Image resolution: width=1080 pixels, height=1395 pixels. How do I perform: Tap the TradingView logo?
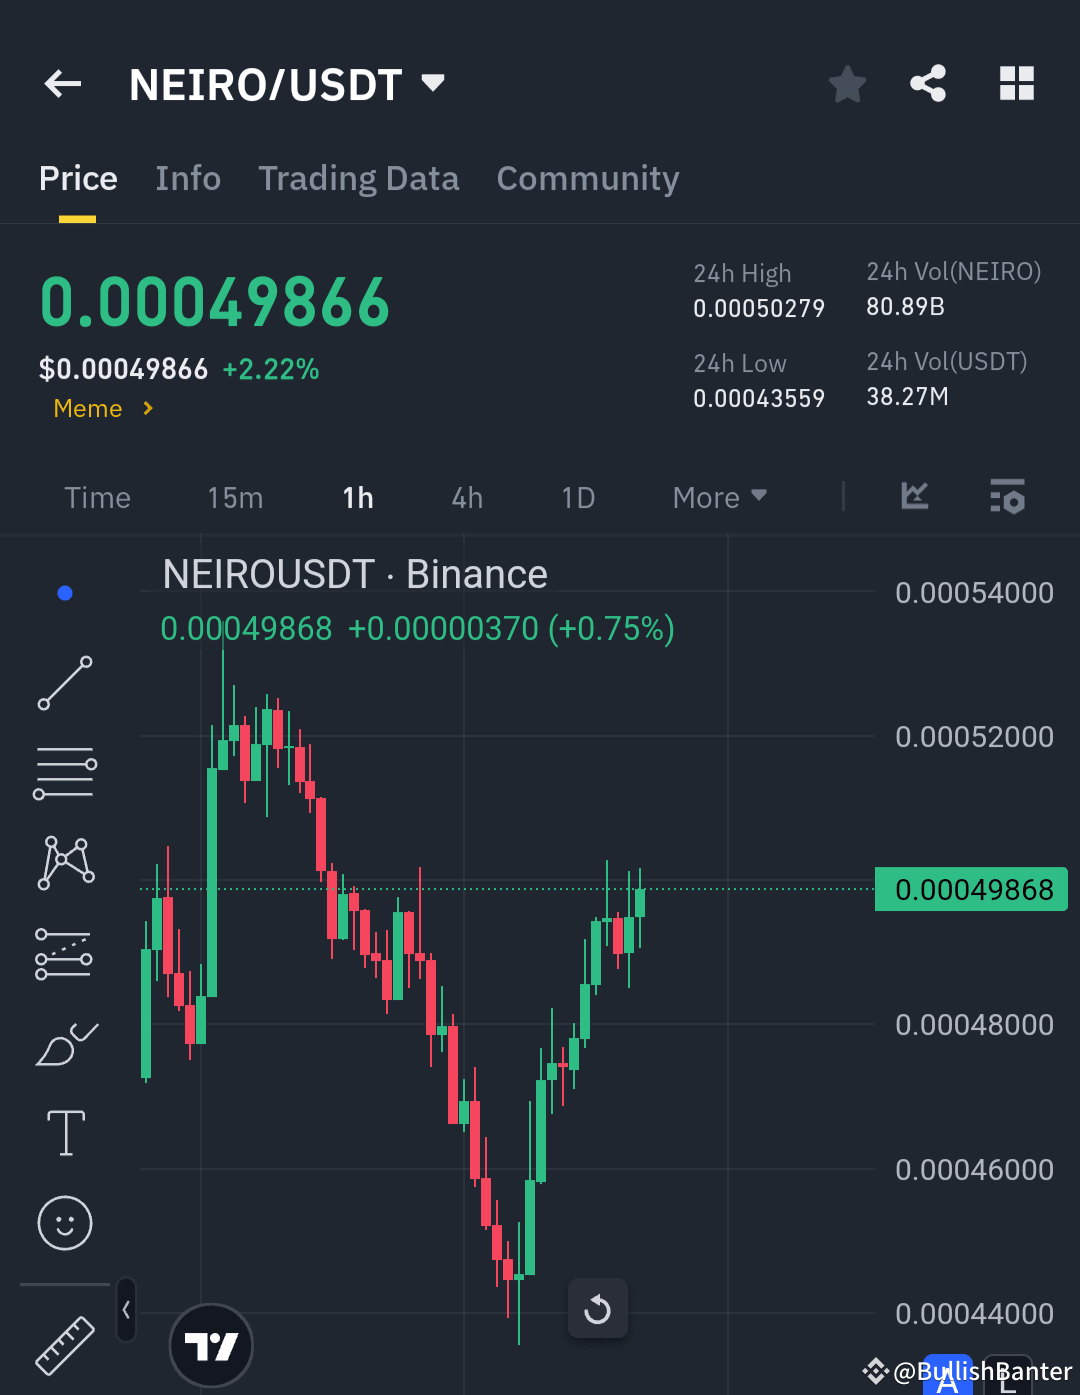tap(210, 1345)
